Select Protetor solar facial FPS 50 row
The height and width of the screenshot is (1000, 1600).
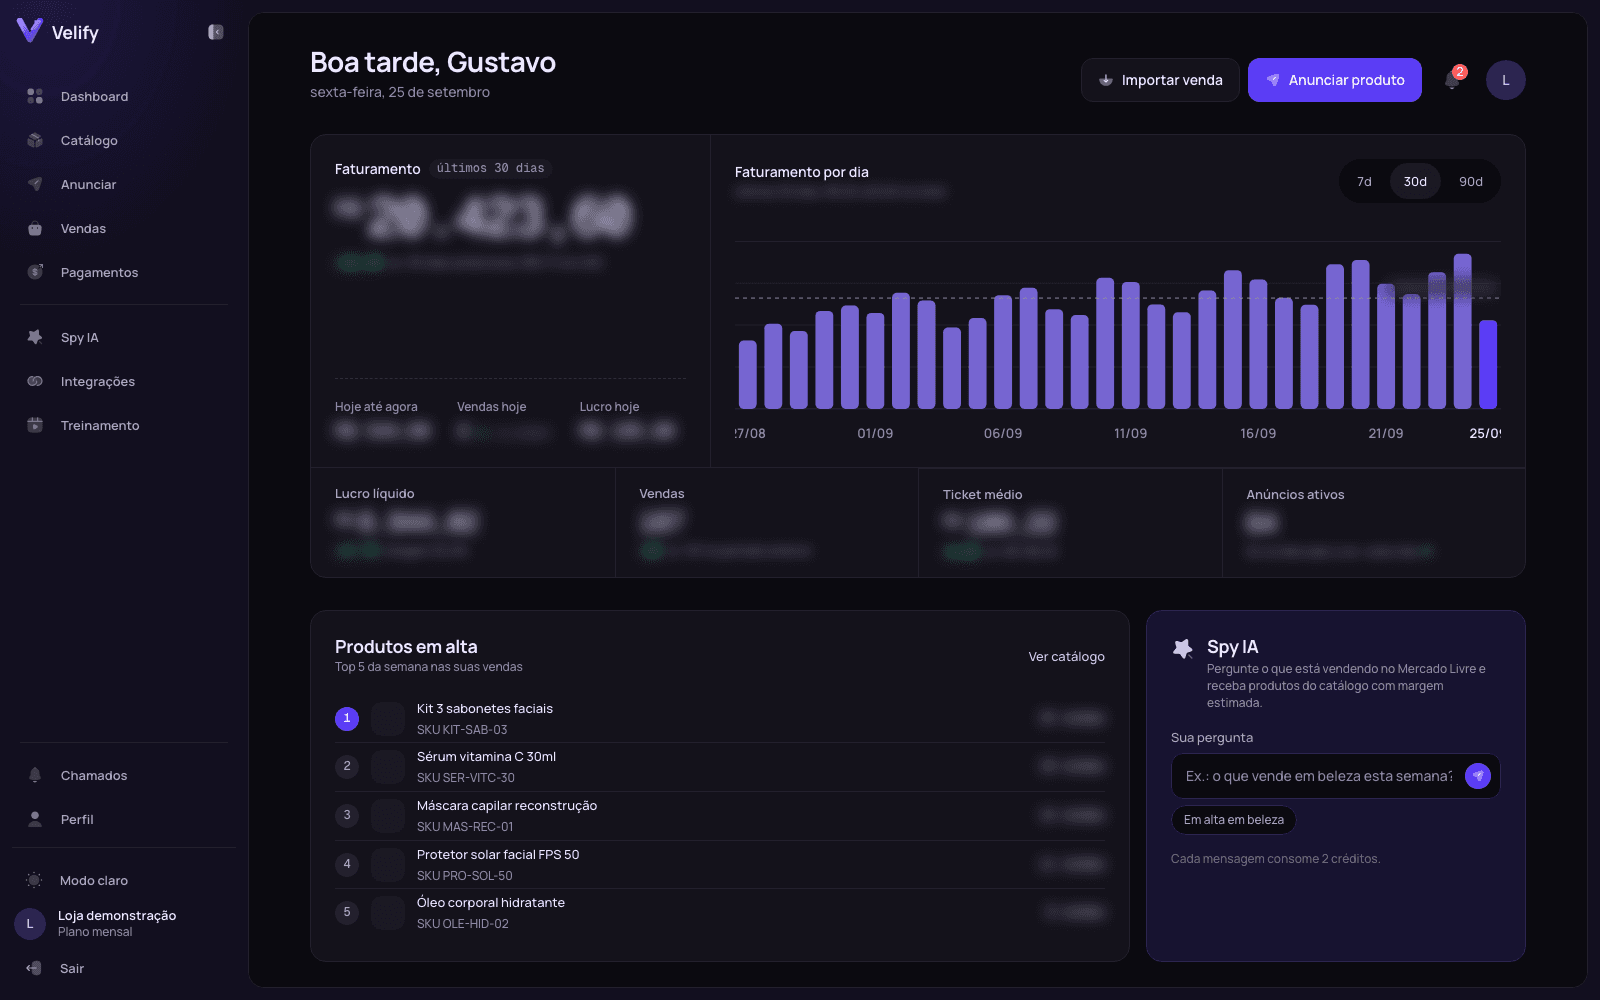coord(720,864)
